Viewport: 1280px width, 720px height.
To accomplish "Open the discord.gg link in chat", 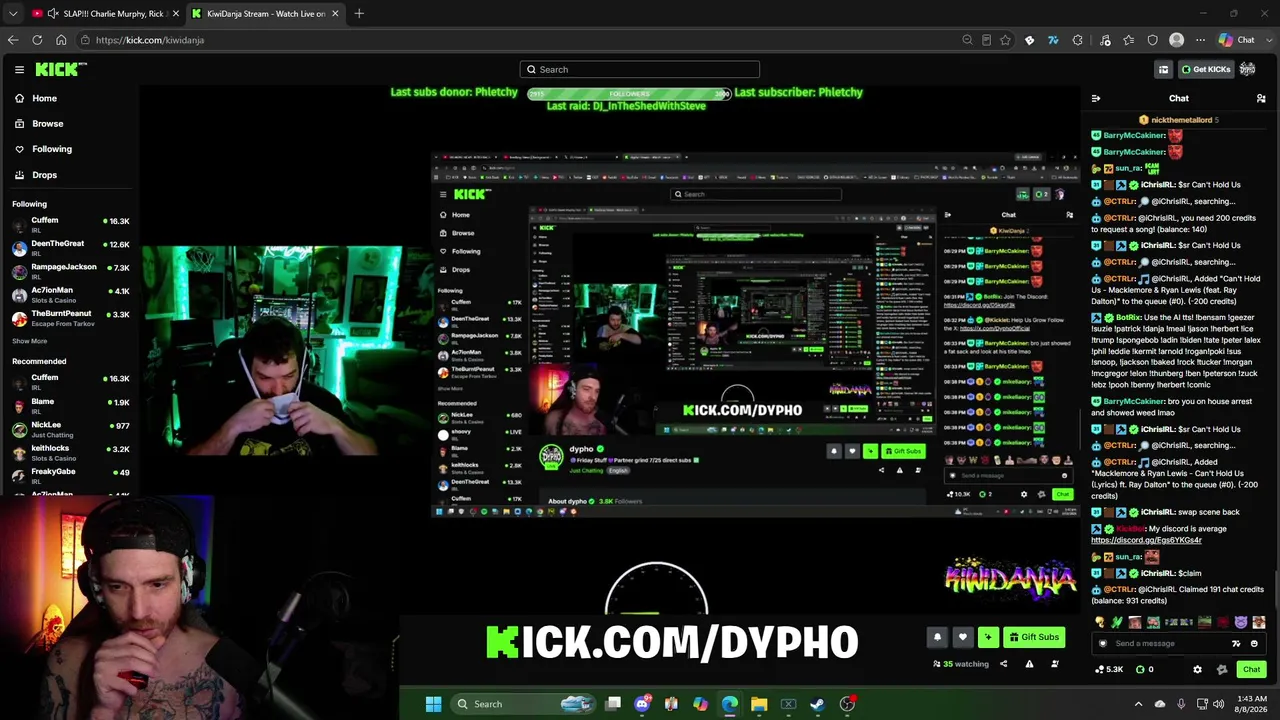I will click(x=1146, y=540).
